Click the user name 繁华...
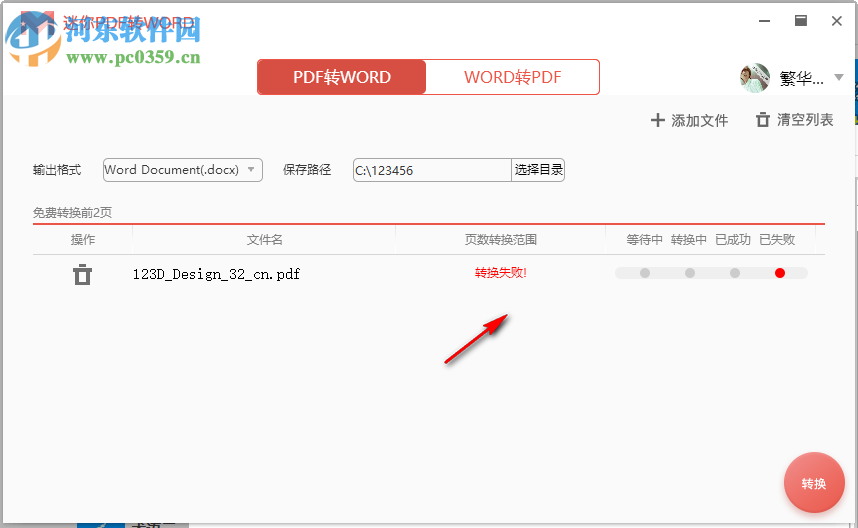 pyautogui.click(x=801, y=78)
